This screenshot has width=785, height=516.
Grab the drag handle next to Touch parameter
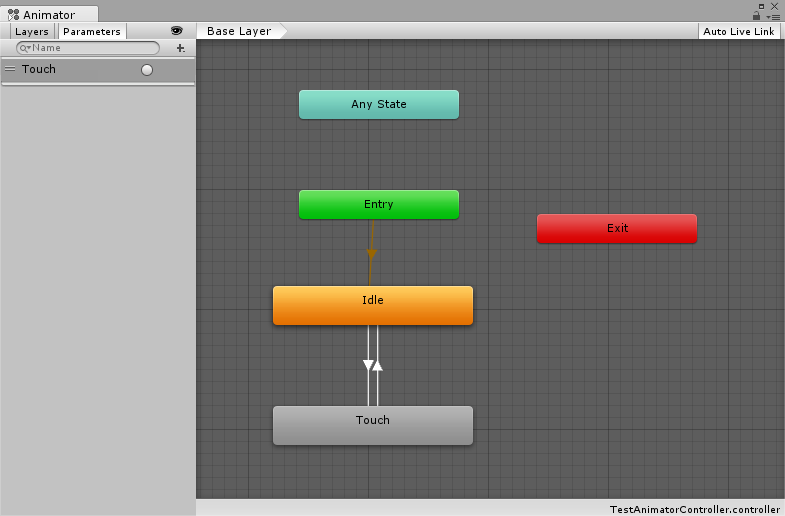pyautogui.click(x=10, y=69)
